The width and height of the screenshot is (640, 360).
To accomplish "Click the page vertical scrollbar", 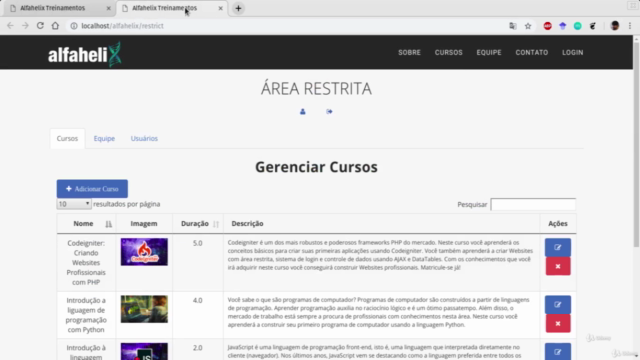I will [636, 143].
